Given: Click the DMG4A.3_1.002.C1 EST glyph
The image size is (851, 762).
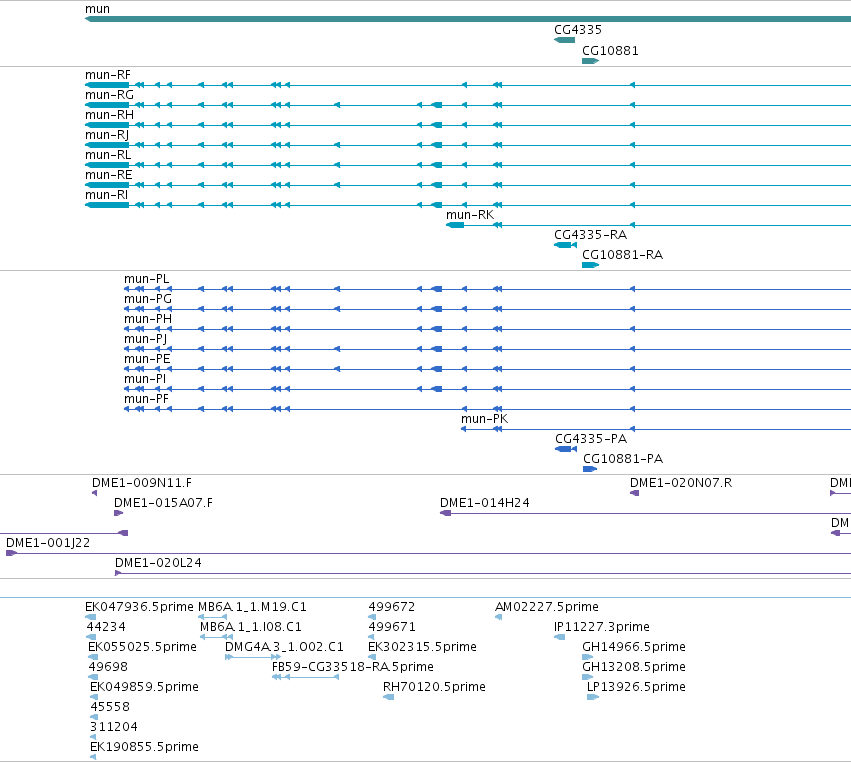Looking at the screenshot, I should [x=253, y=657].
